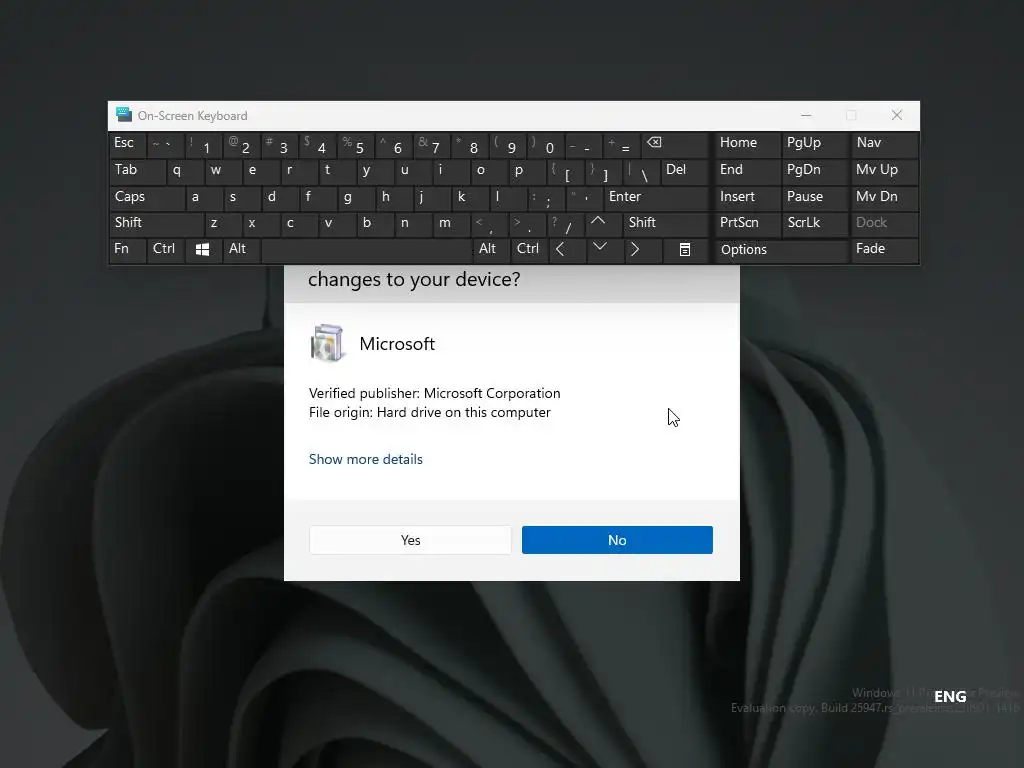Click the Backspace key icon on keyboard

click(x=654, y=142)
